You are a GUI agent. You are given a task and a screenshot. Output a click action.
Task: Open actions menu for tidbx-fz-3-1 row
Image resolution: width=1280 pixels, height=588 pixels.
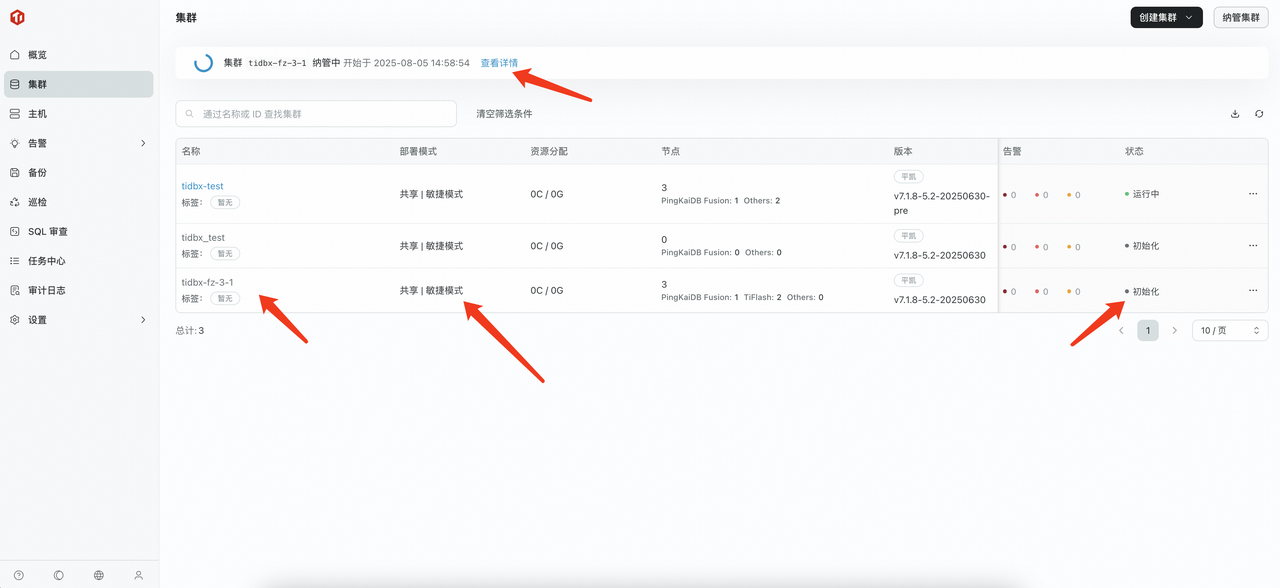click(x=1252, y=290)
